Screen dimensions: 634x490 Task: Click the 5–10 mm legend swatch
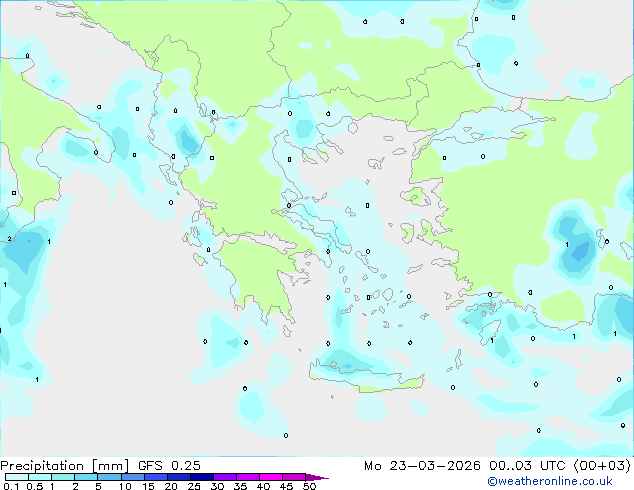(109, 477)
